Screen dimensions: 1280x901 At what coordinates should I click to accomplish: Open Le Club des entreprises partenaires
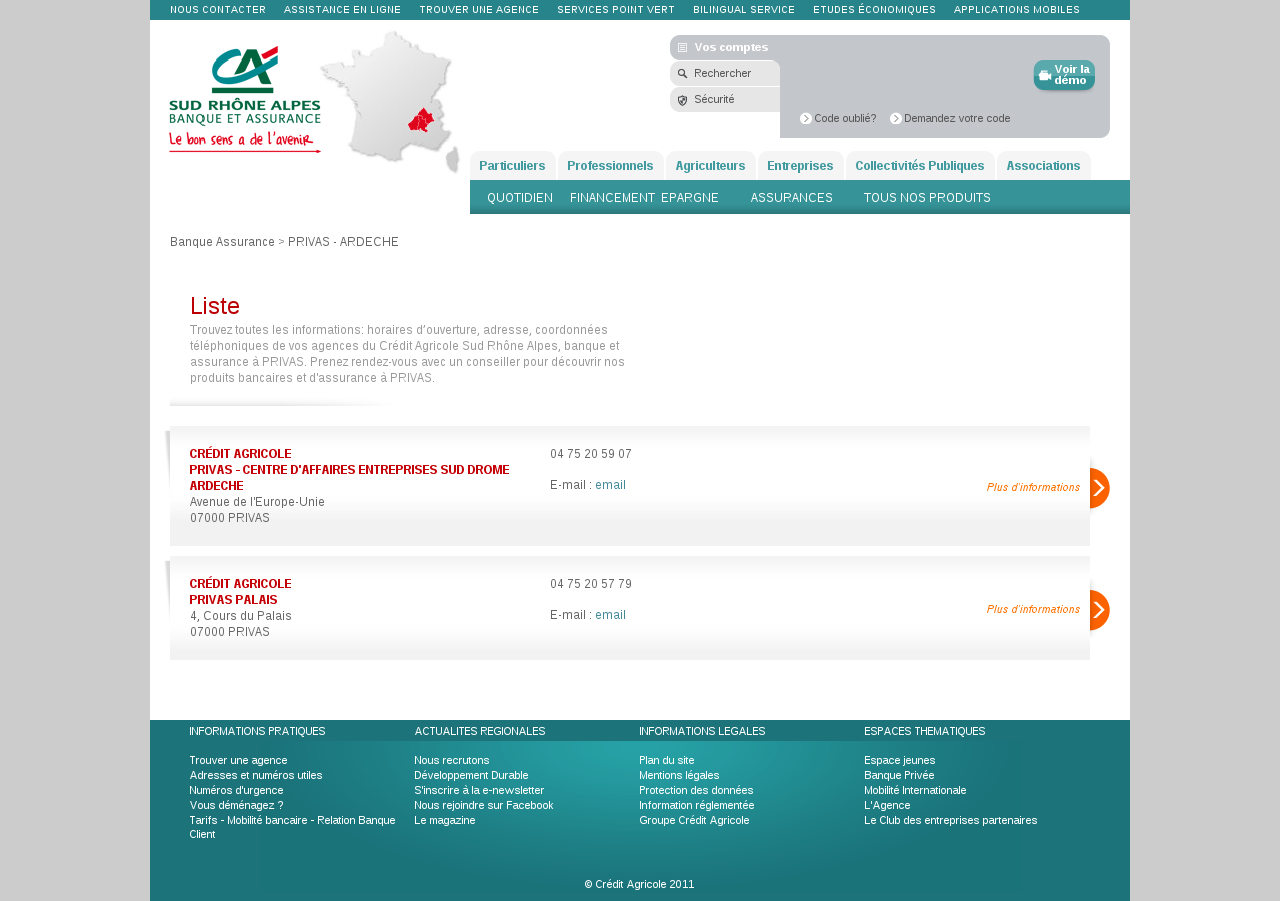click(x=951, y=820)
